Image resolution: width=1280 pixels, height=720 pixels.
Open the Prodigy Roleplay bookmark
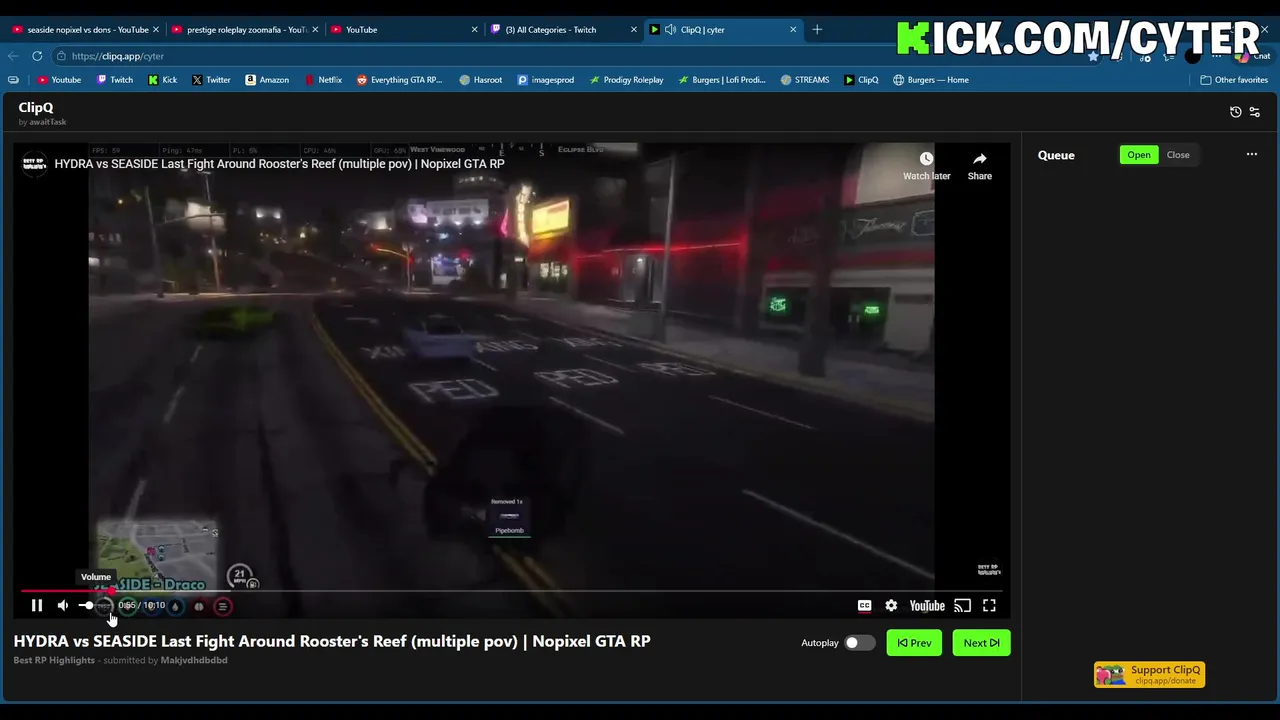(x=626, y=80)
